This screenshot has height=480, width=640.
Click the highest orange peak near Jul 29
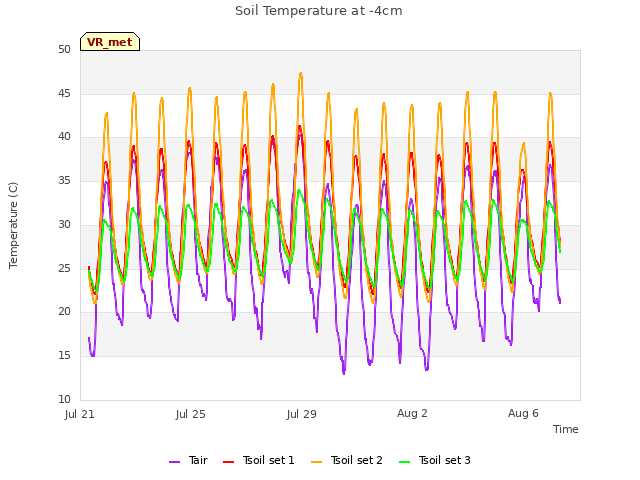coord(301,73)
